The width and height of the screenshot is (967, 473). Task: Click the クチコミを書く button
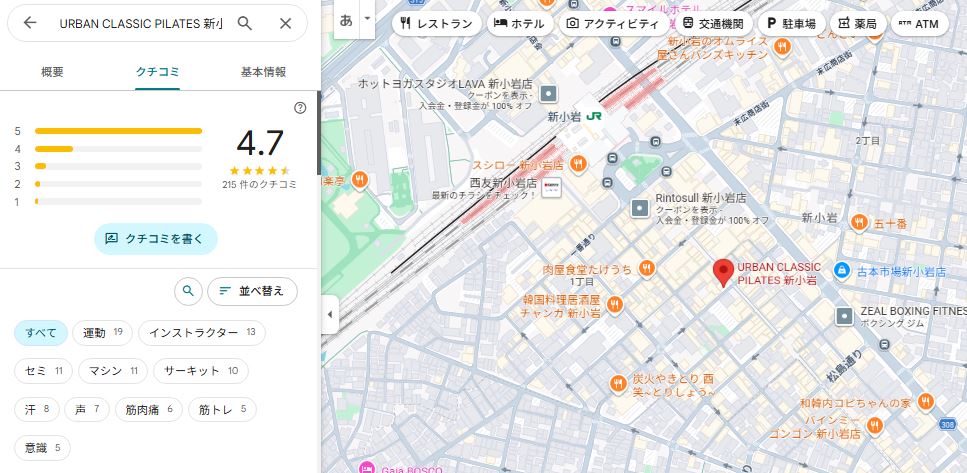pos(155,239)
